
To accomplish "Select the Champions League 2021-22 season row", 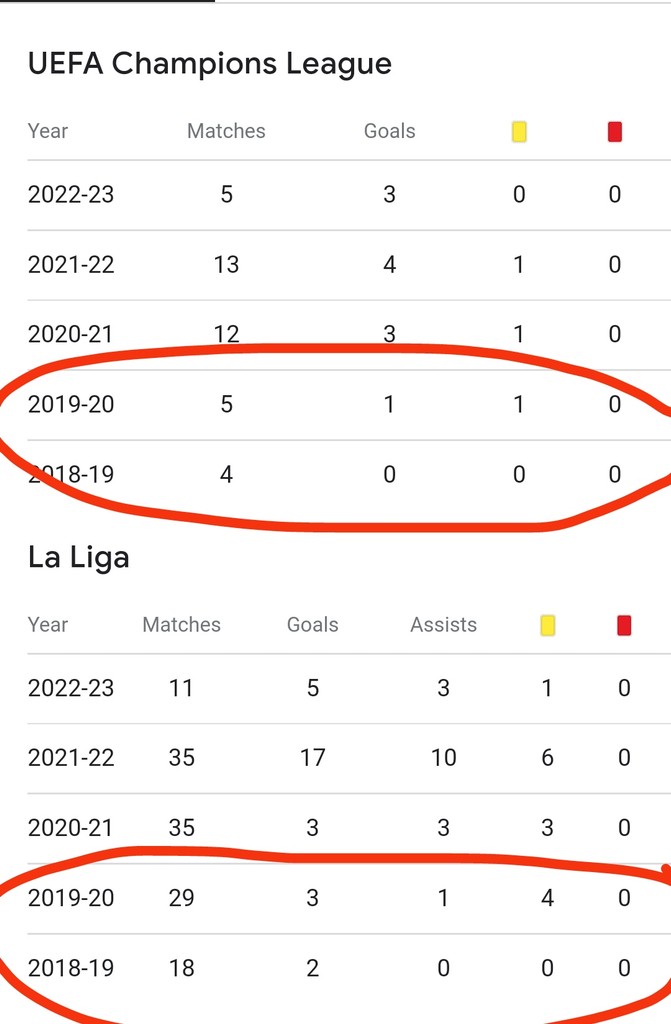I will pos(349,265).
